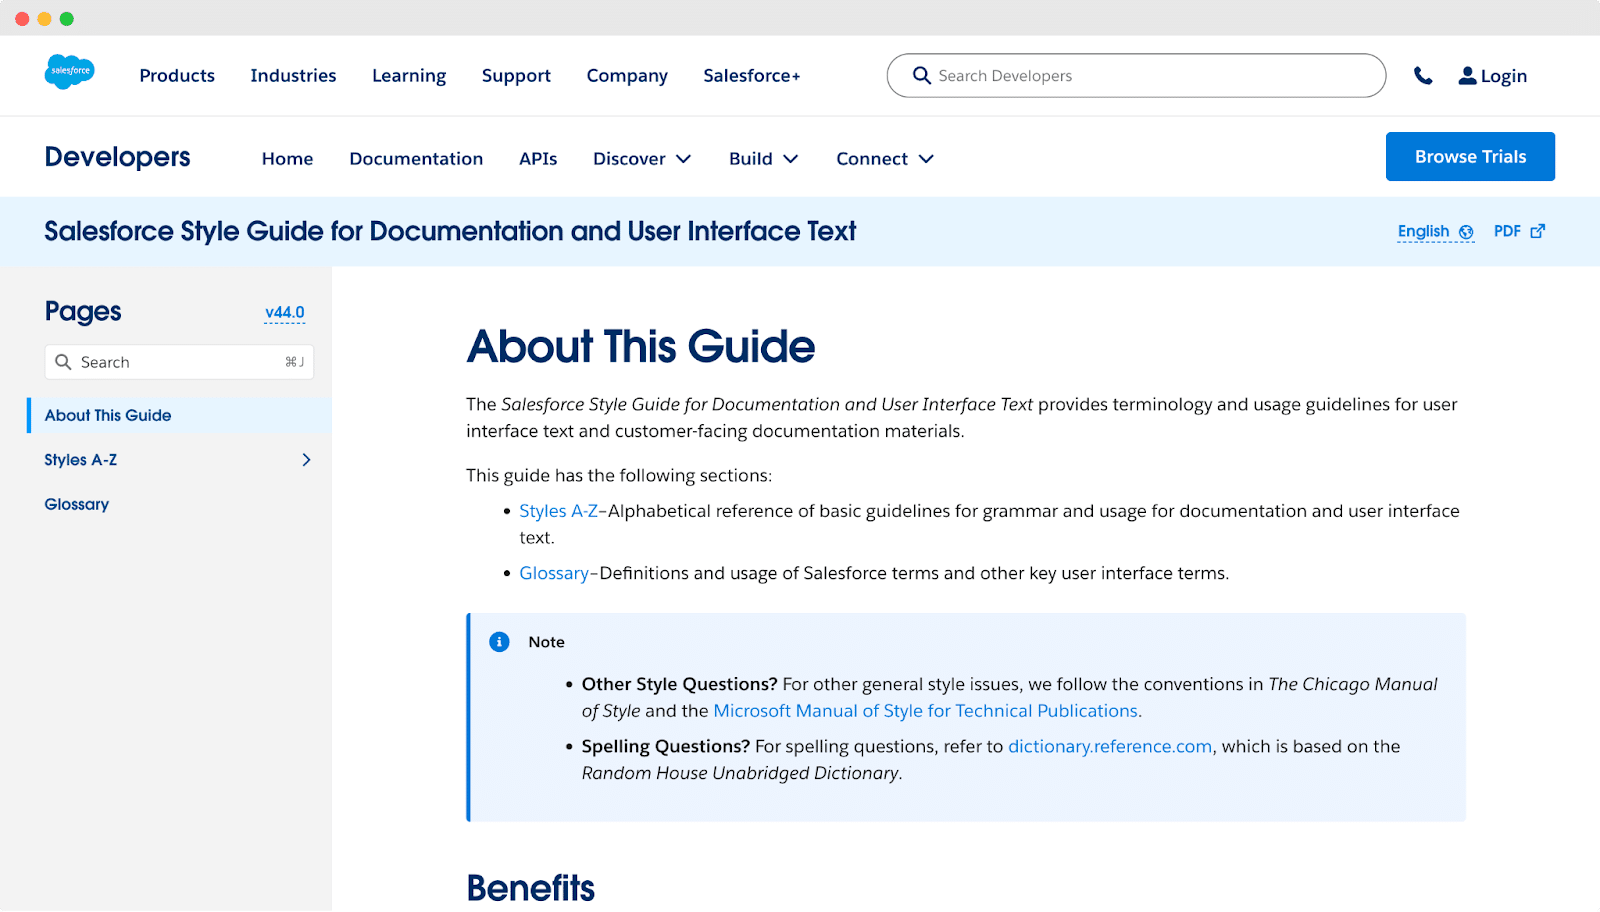The image size is (1600, 912).
Task: Click the Salesforce cloud logo
Action: pyautogui.click(x=70, y=72)
